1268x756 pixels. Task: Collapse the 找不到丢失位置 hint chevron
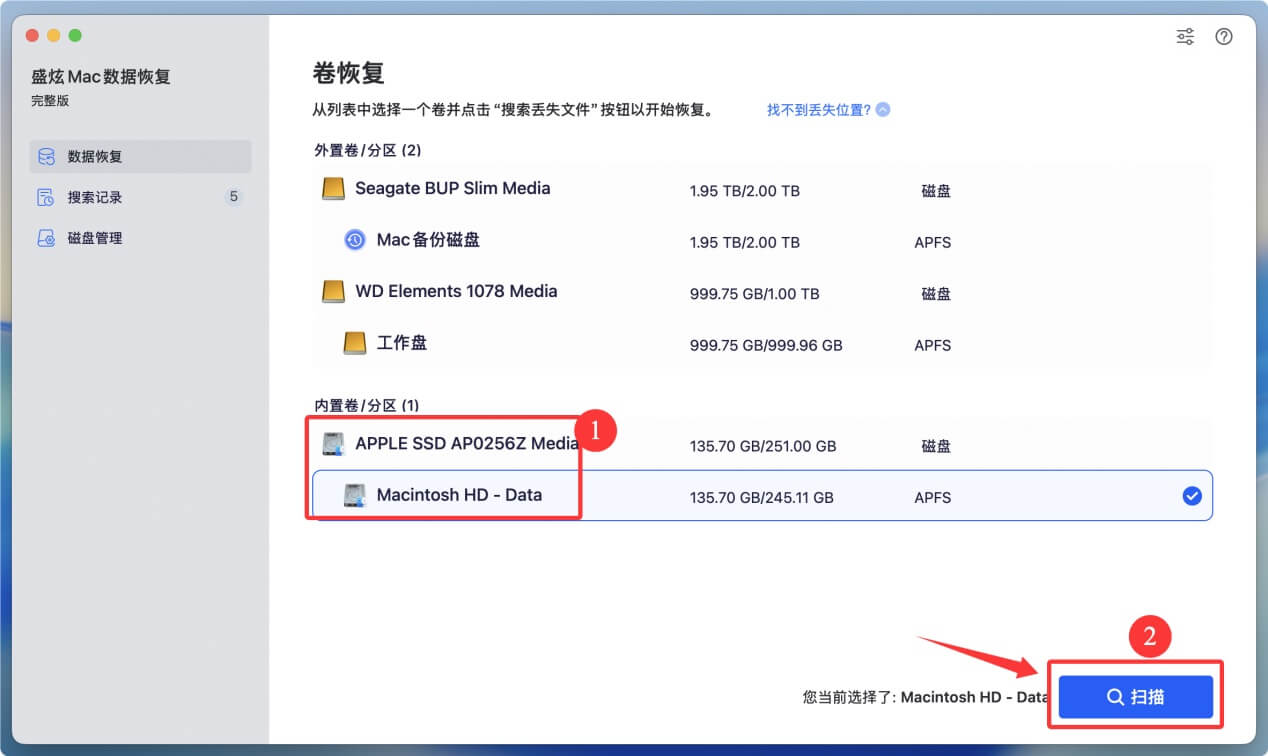click(881, 109)
